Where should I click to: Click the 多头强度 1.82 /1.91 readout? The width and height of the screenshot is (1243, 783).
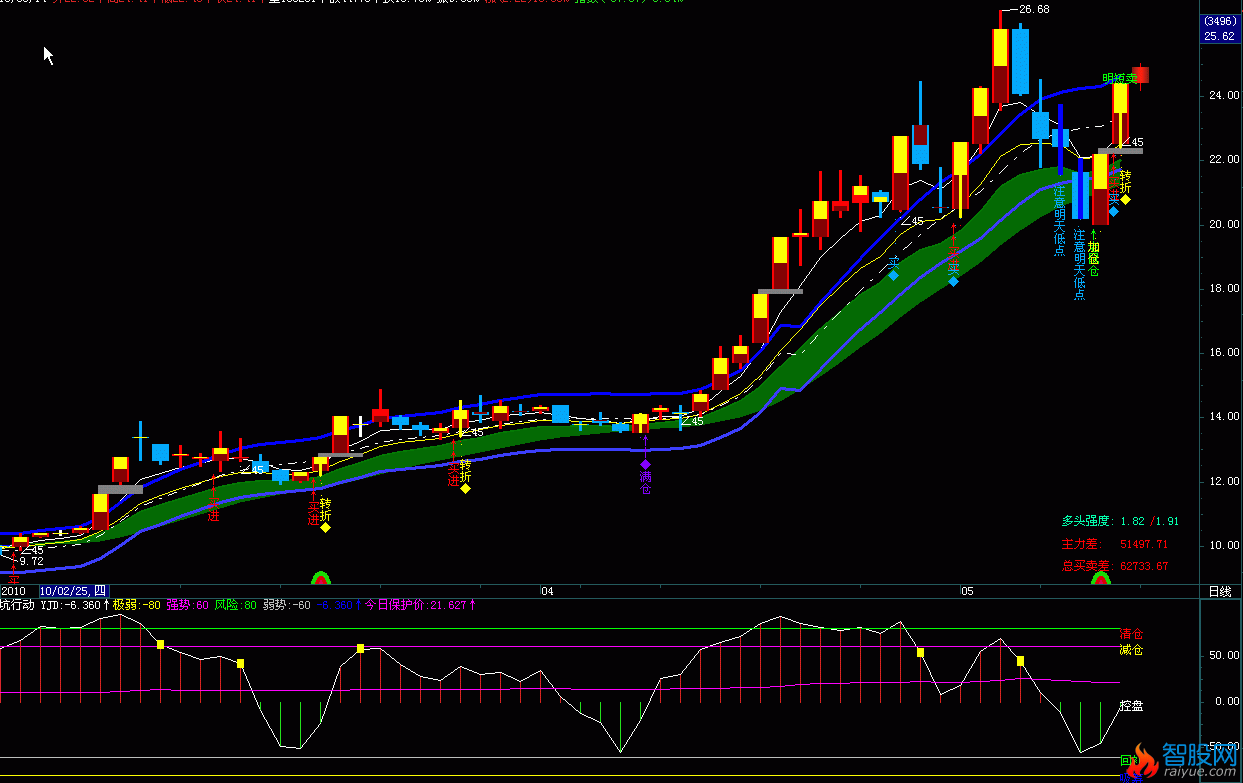coord(1120,521)
